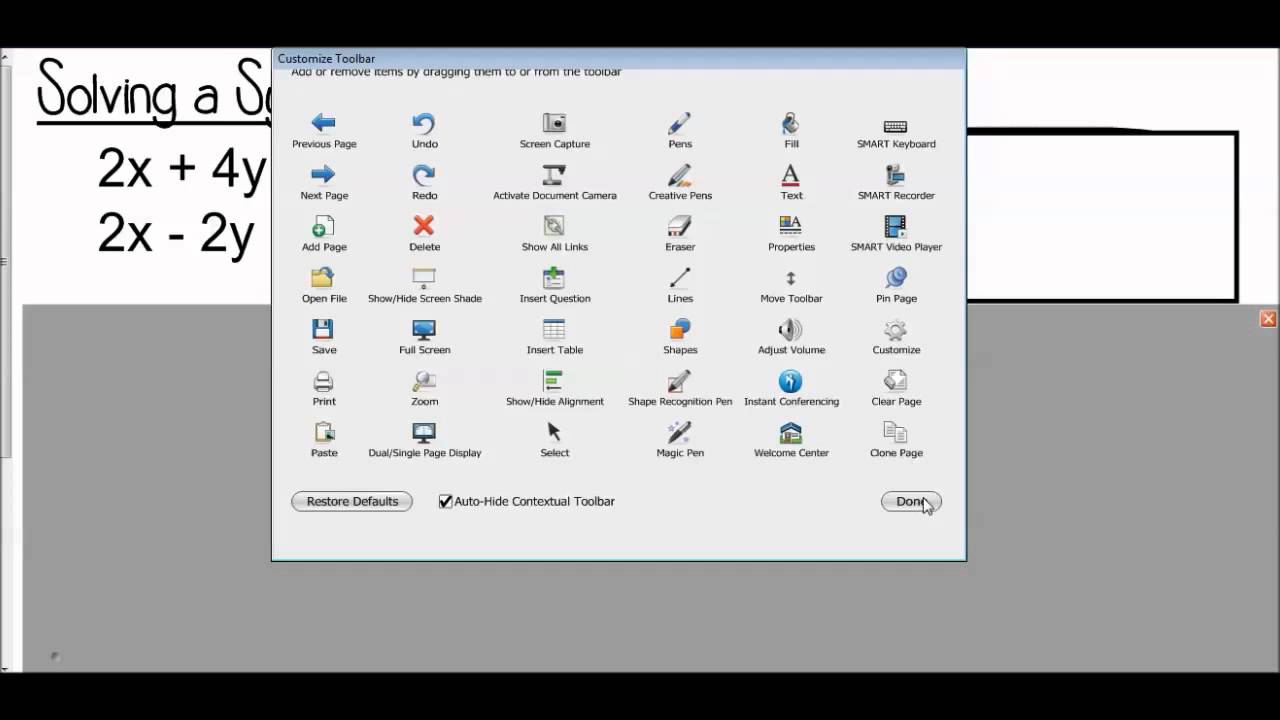The width and height of the screenshot is (1280, 720).
Task: Select the Magic Pen icon
Action: tap(680, 432)
